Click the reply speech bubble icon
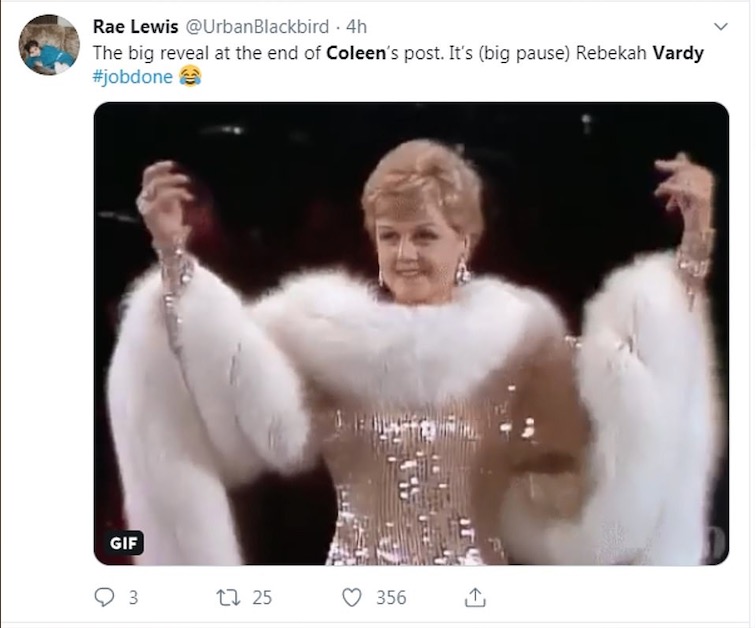The height and width of the screenshot is (628, 756). point(104,597)
